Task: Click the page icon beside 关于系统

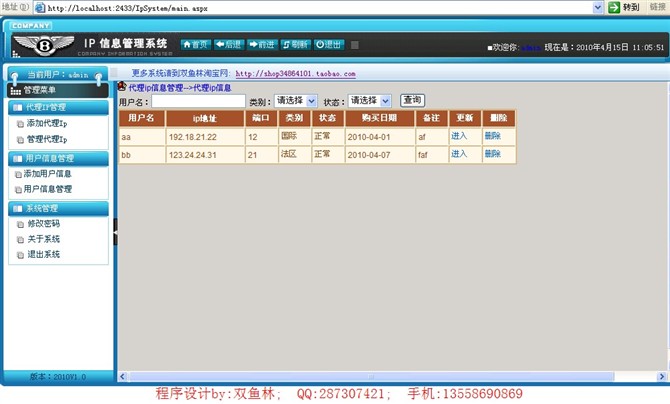Action: 20,240
